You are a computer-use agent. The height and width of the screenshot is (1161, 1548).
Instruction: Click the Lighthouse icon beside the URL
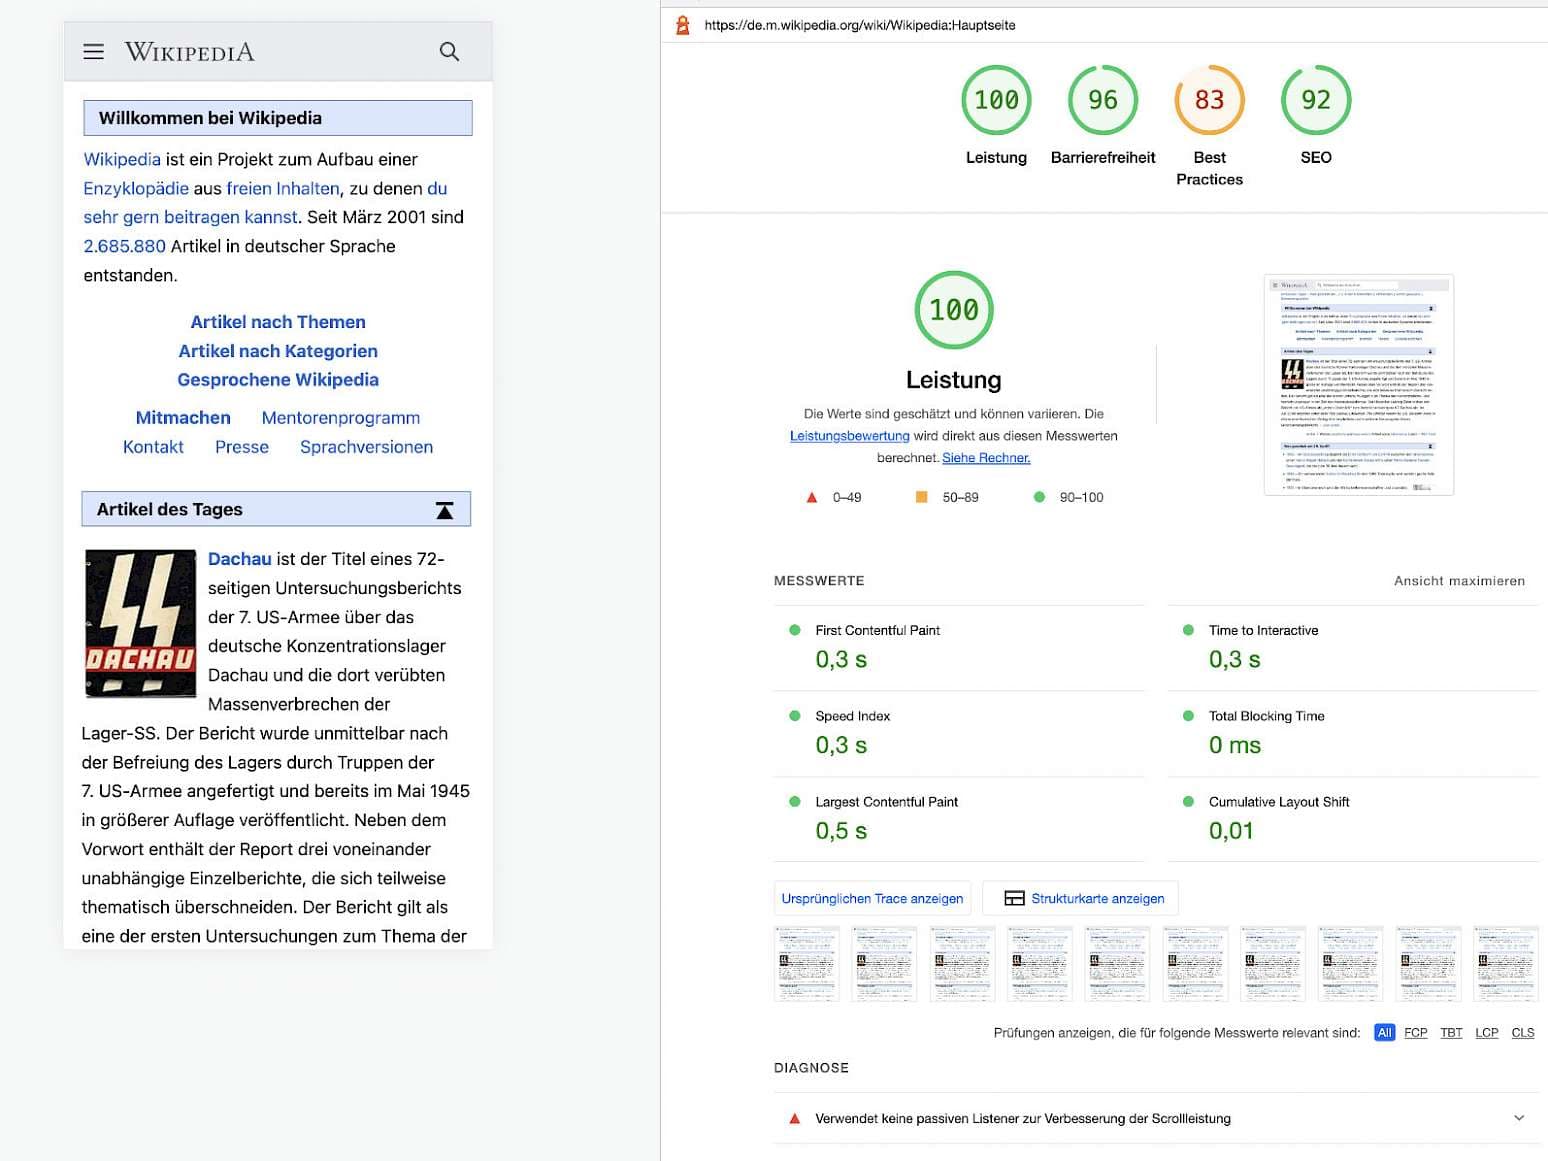pyautogui.click(x=683, y=25)
